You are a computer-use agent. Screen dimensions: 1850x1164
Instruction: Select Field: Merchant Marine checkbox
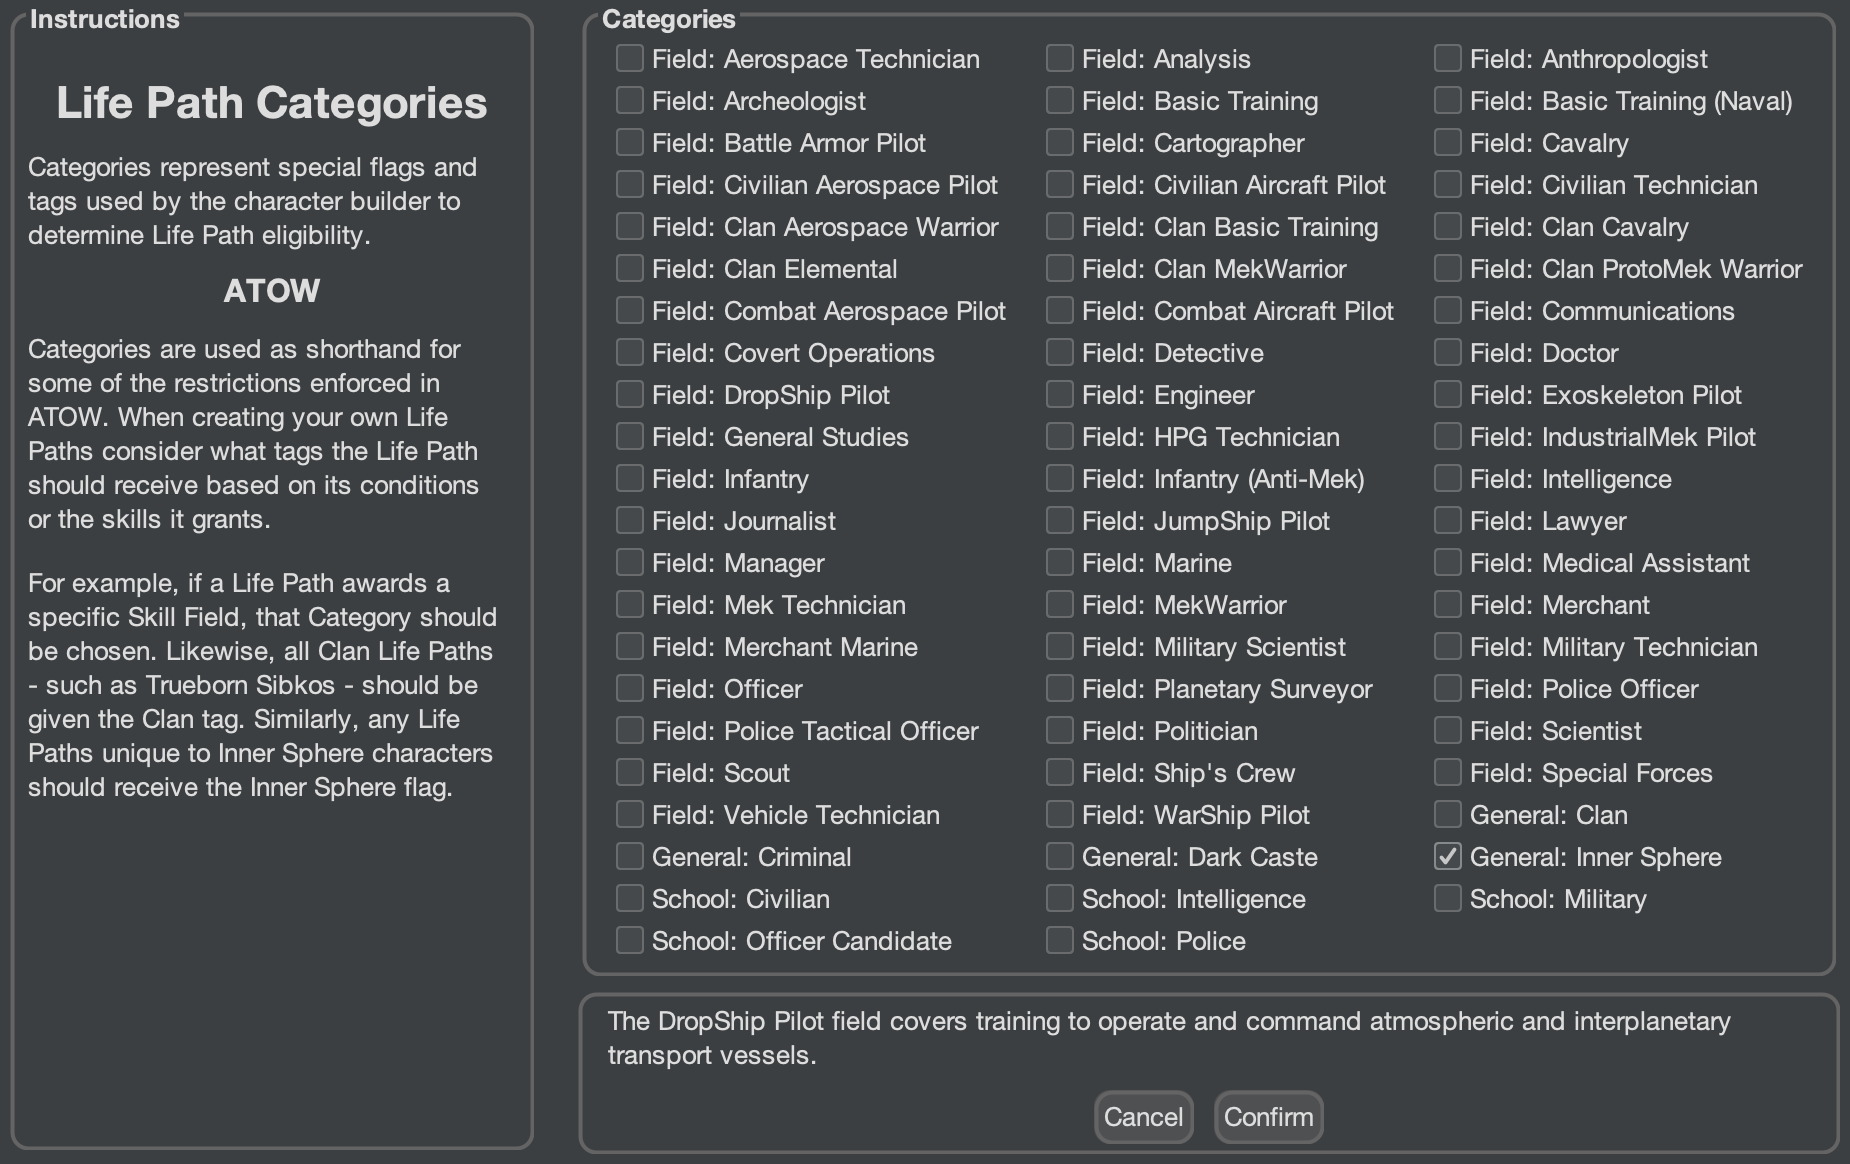tap(630, 647)
